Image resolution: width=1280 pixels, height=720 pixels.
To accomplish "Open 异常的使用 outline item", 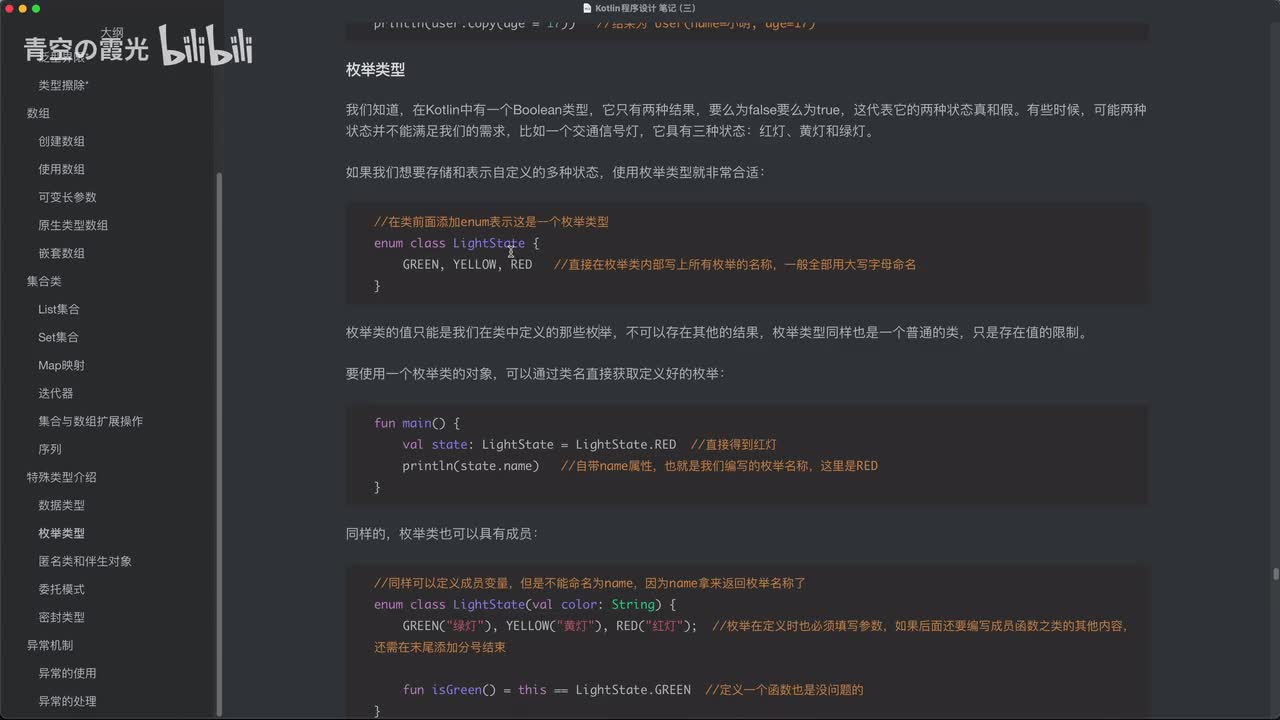I will pos(67,673).
